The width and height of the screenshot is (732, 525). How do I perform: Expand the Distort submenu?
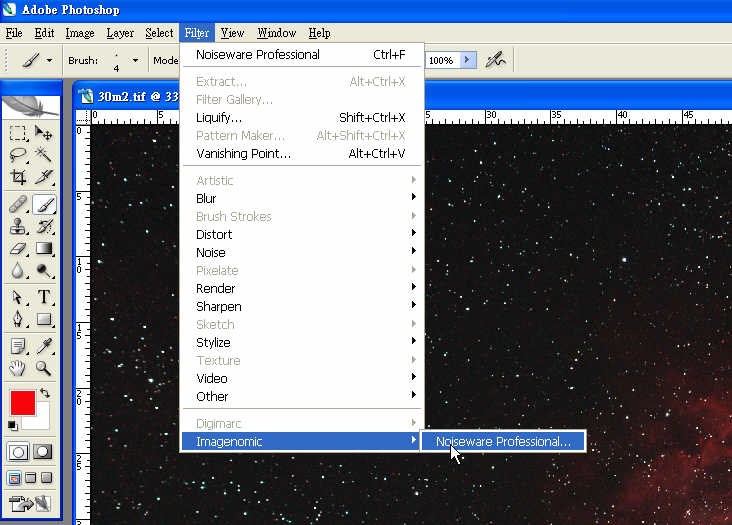[303, 234]
